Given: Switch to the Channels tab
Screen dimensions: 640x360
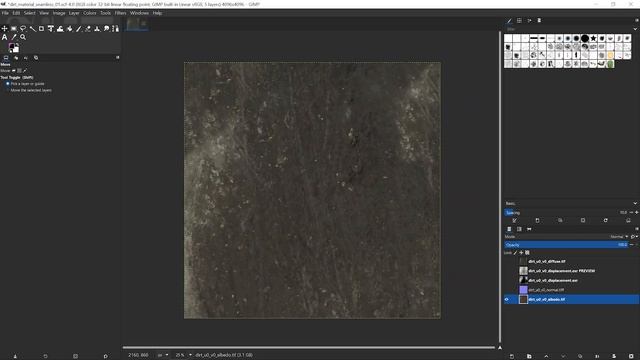Looking at the screenshot, I should tap(519, 229).
